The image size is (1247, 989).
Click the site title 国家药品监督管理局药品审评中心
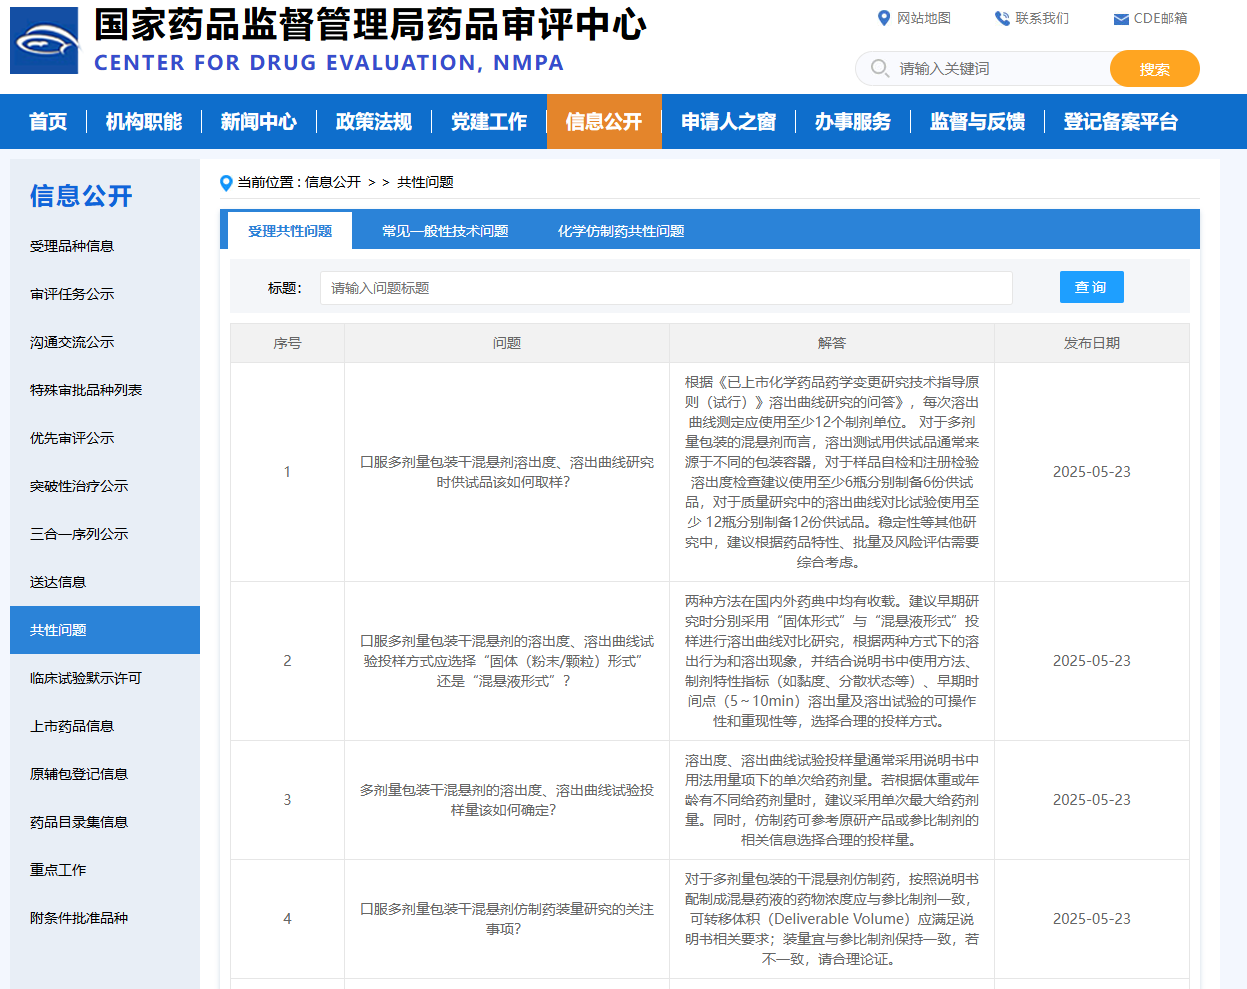coord(370,25)
